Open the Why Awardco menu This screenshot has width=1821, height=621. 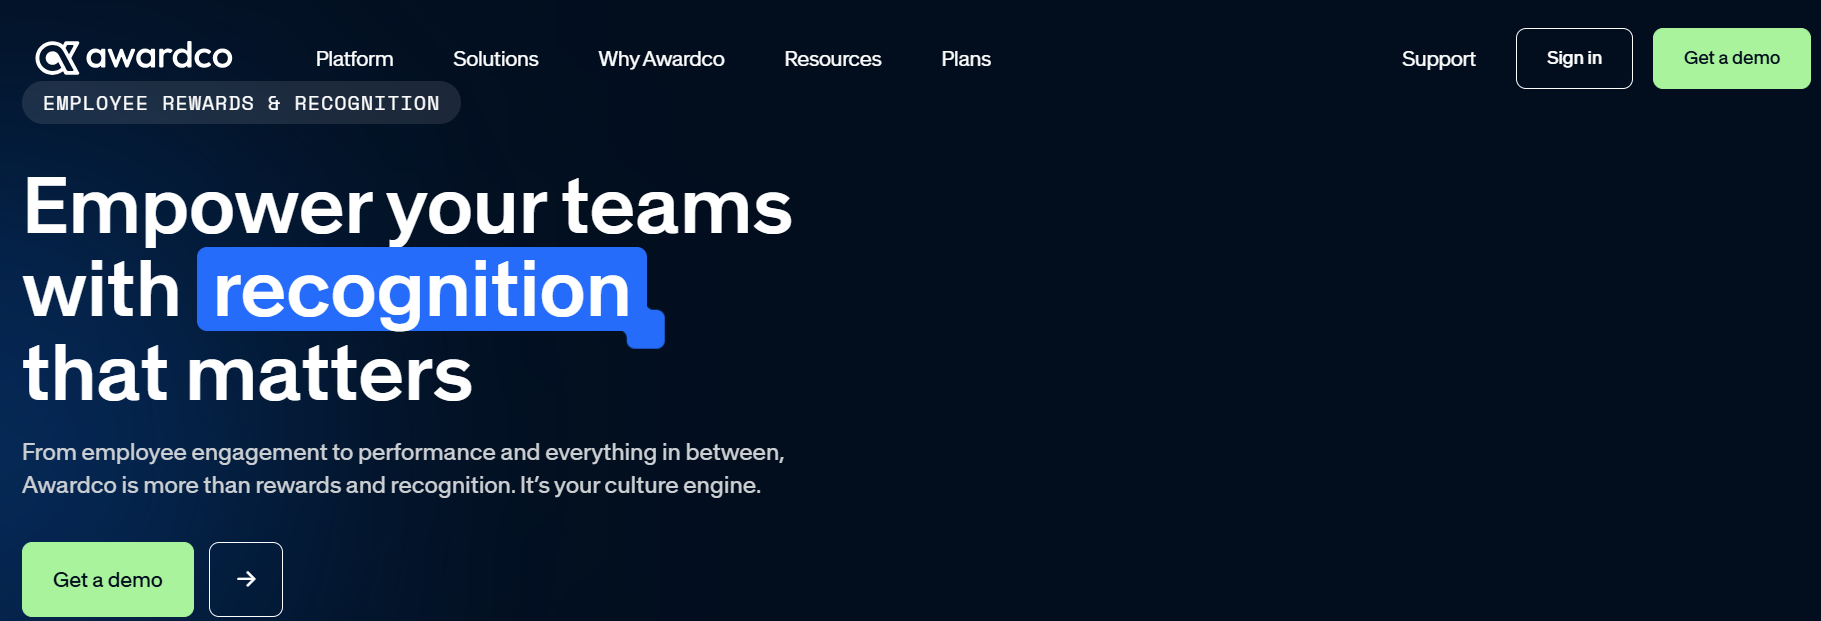click(661, 59)
